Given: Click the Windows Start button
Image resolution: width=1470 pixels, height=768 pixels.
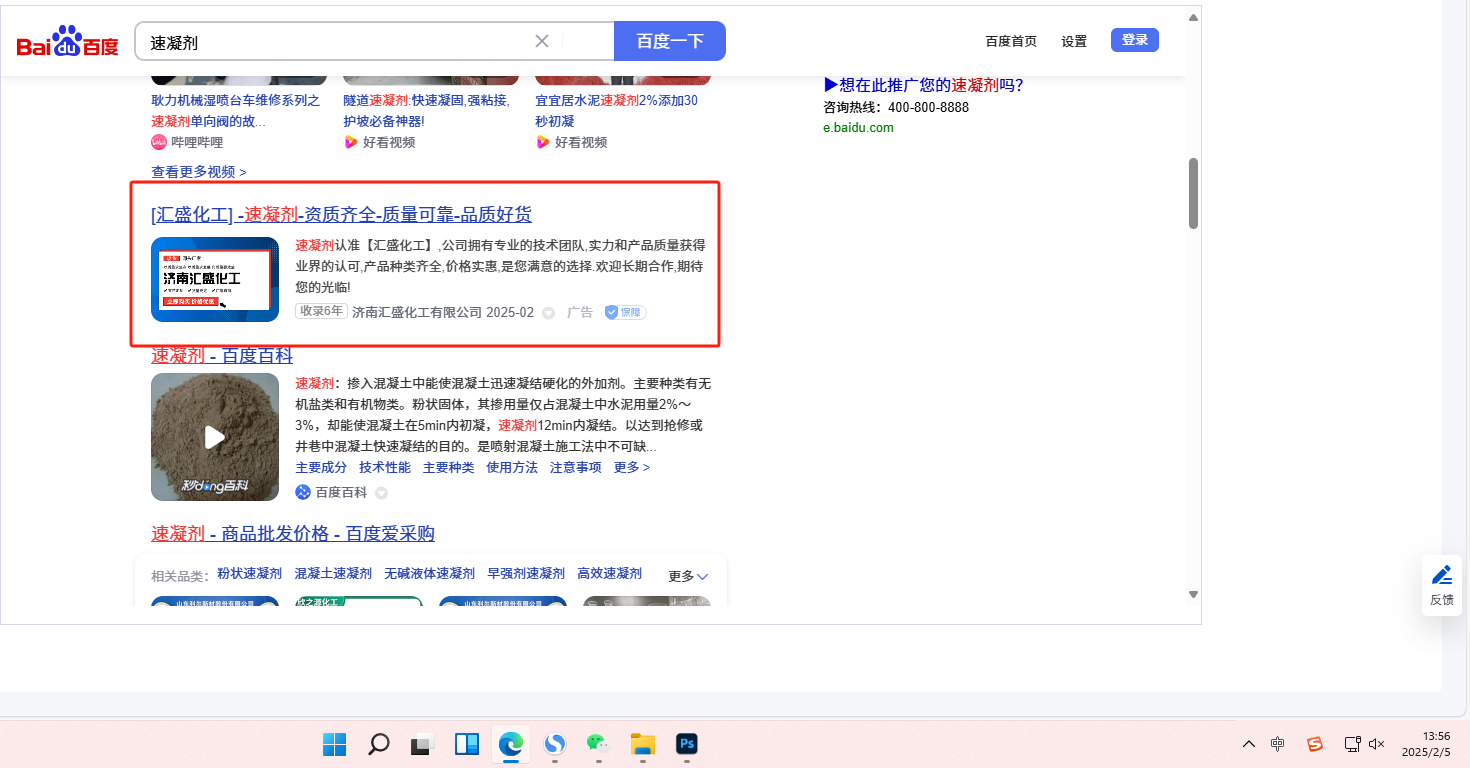Looking at the screenshot, I should 334,744.
